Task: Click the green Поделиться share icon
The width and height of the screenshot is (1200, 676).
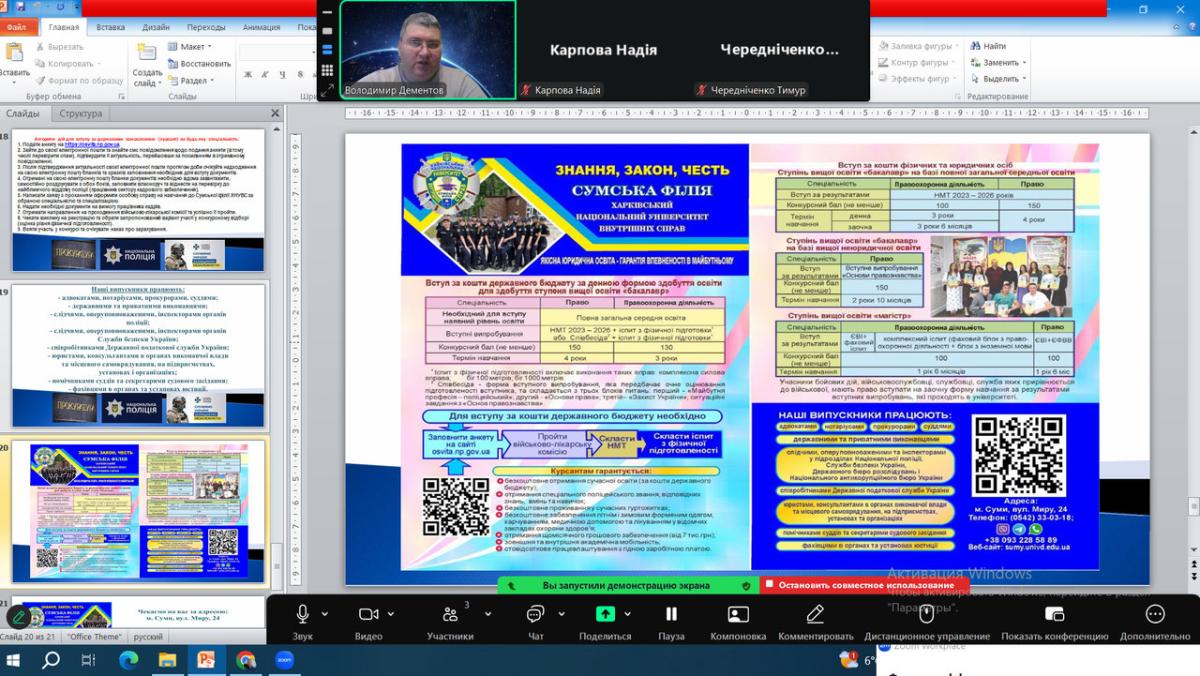Action: (604, 614)
